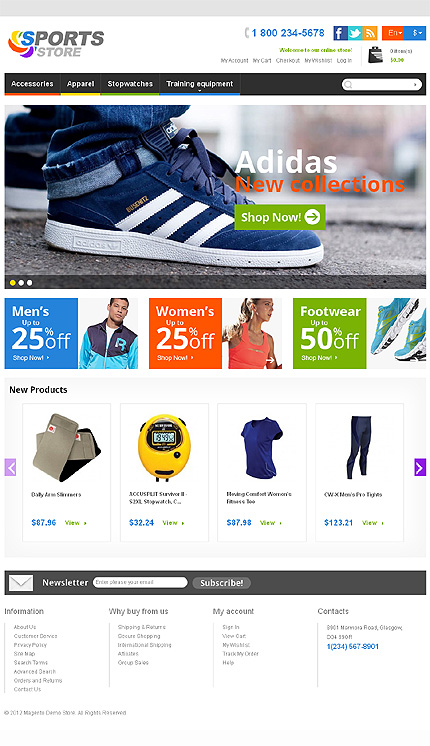This screenshot has width=430, height=746.
Task: Click the newsletter email field
Action: pos(140,582)
